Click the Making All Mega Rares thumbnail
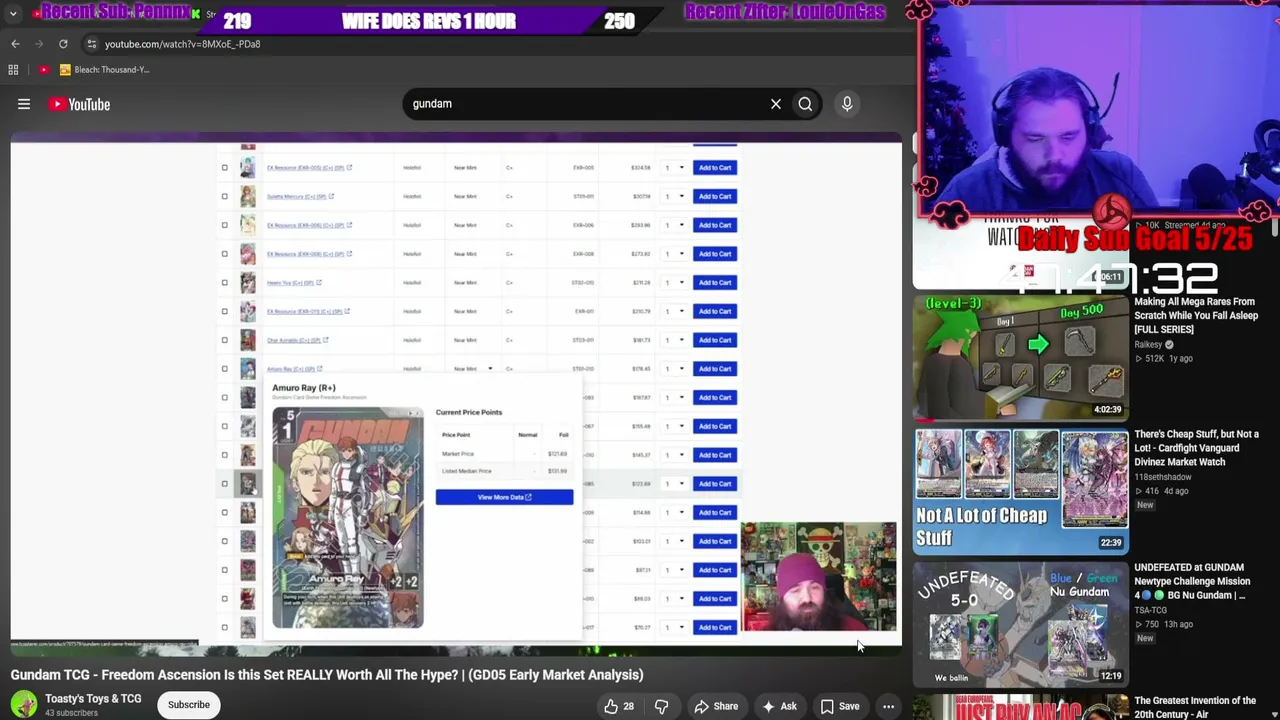1280x720 pixels. (1020, 358)
